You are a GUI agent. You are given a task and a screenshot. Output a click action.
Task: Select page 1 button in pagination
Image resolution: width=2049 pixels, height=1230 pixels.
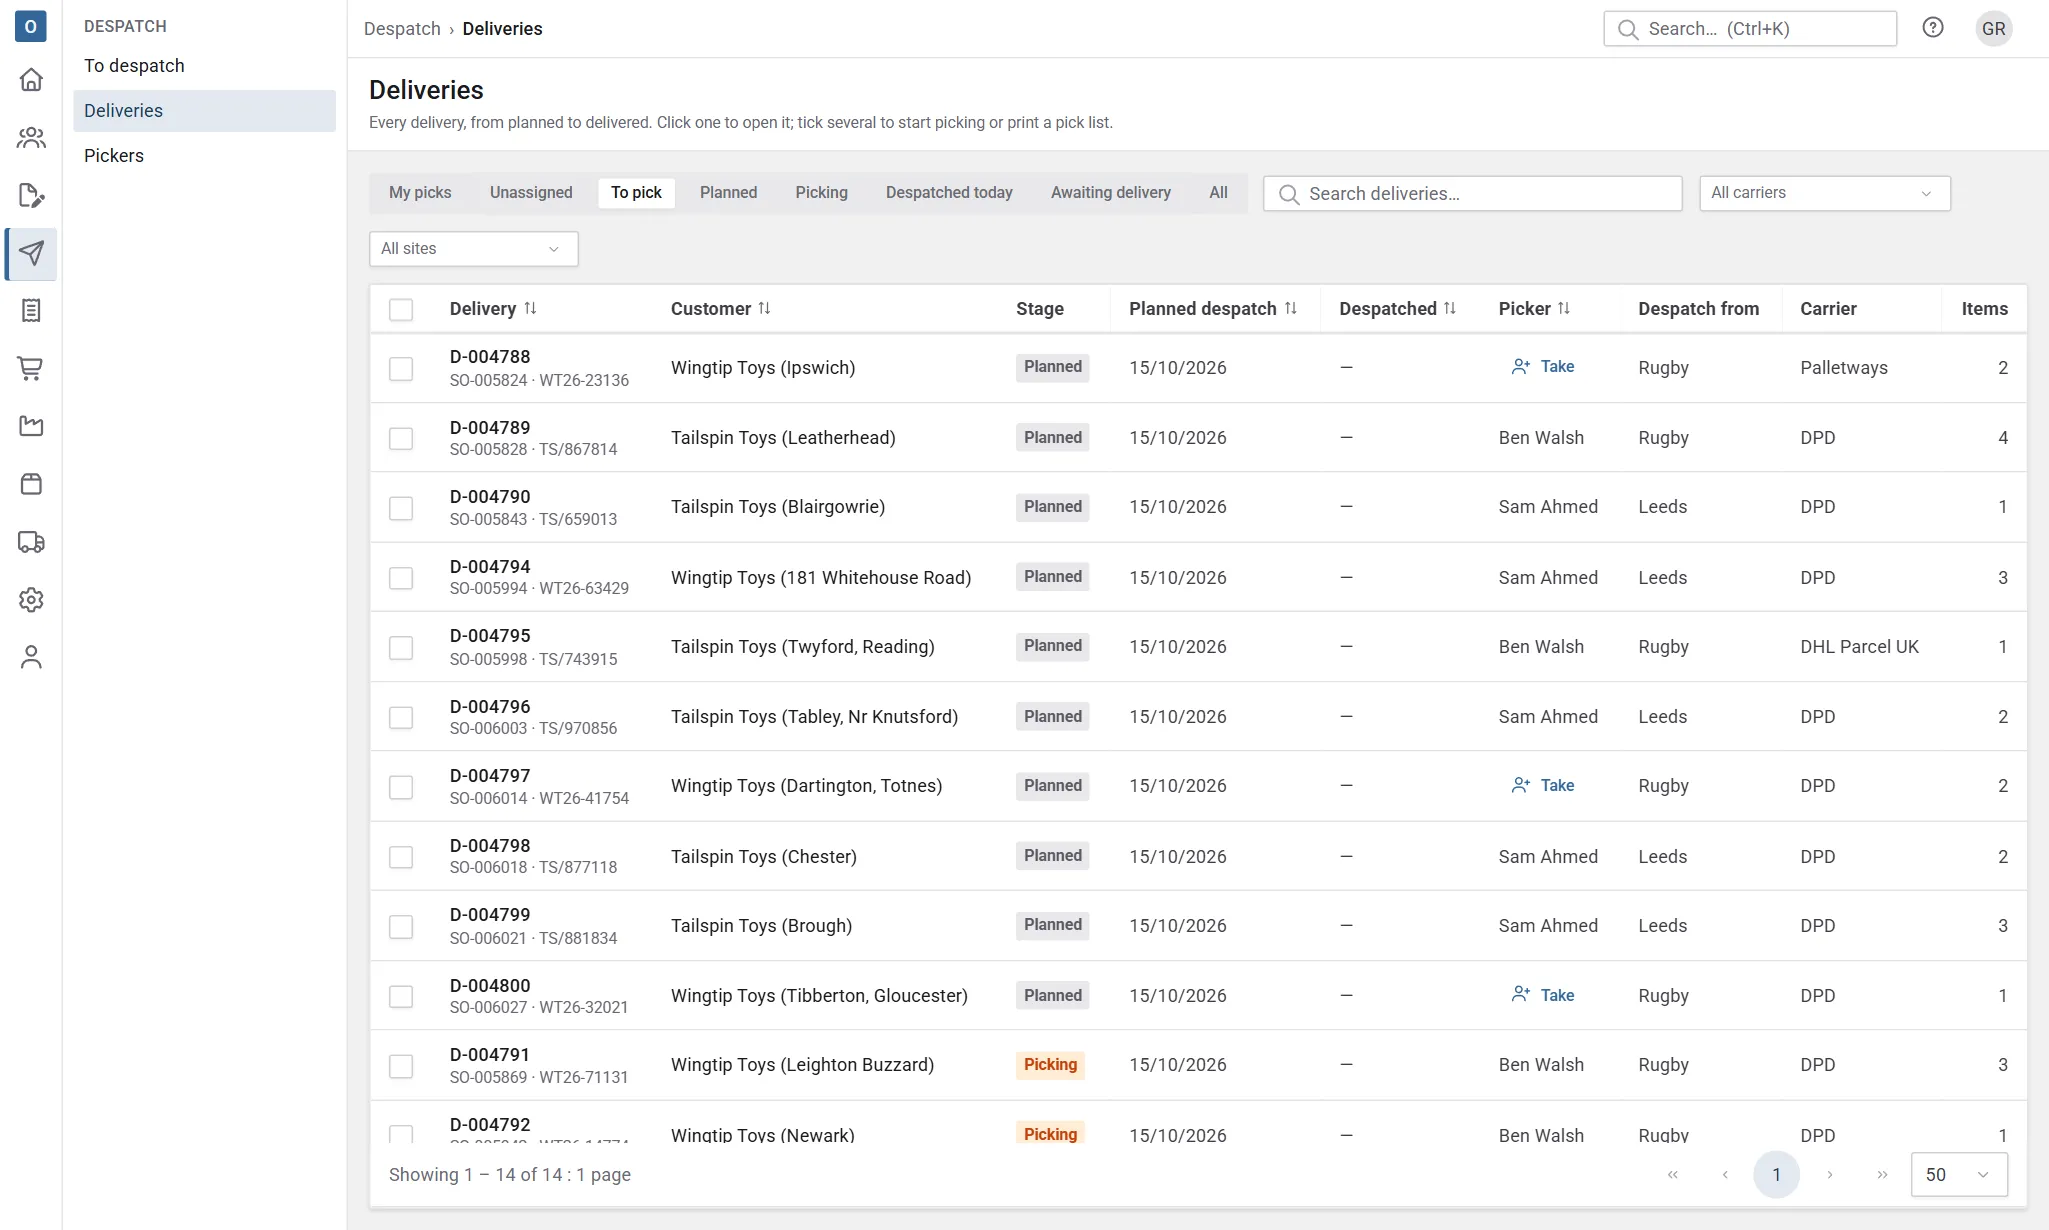point(1776,1174)
